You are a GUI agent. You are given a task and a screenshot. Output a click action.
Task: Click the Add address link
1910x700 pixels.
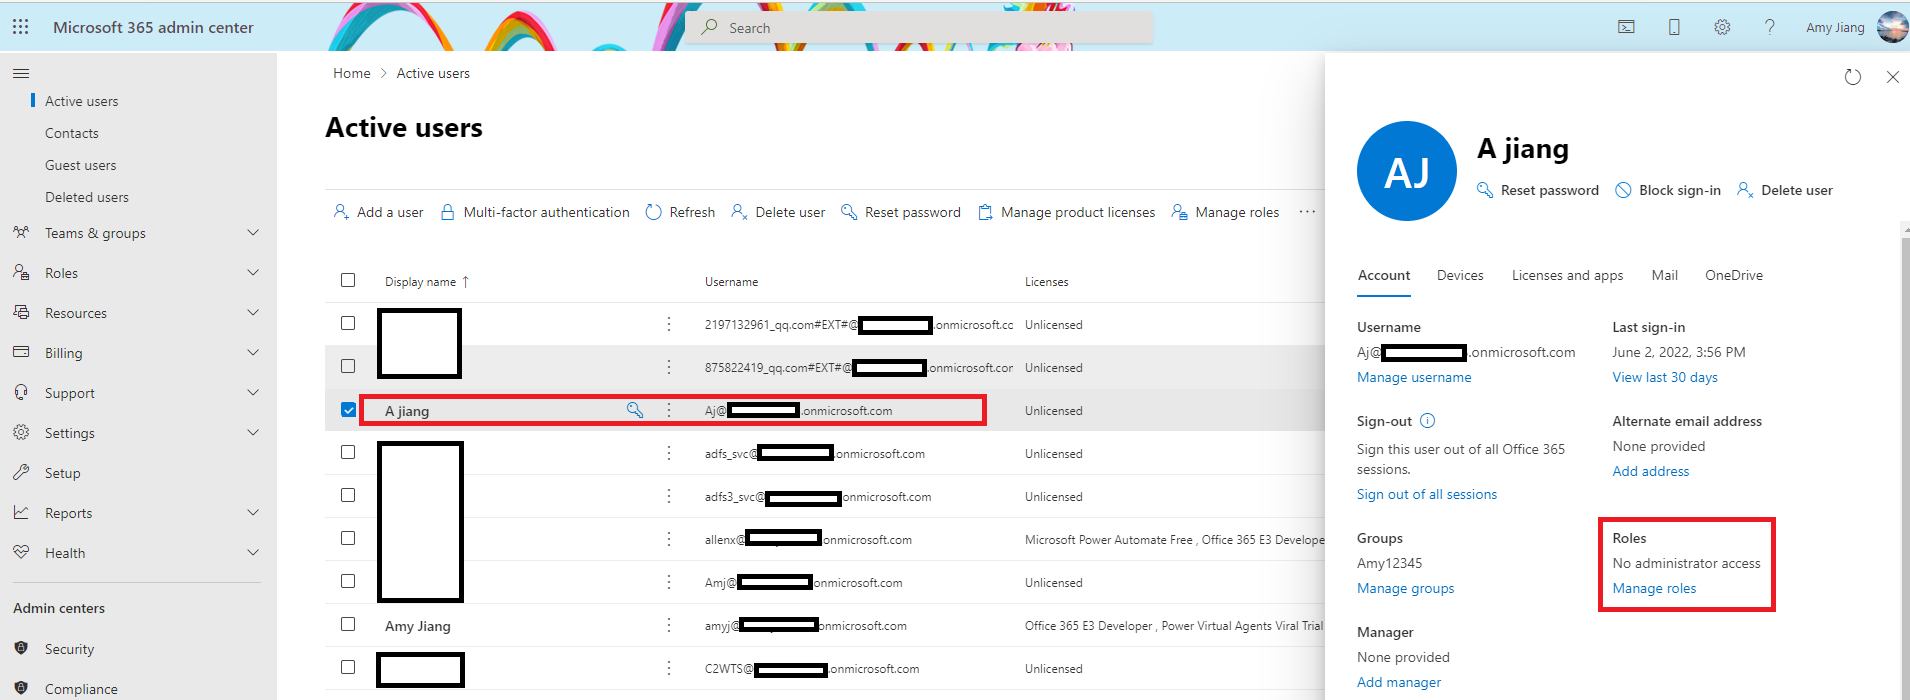(x=1651, y=471)
